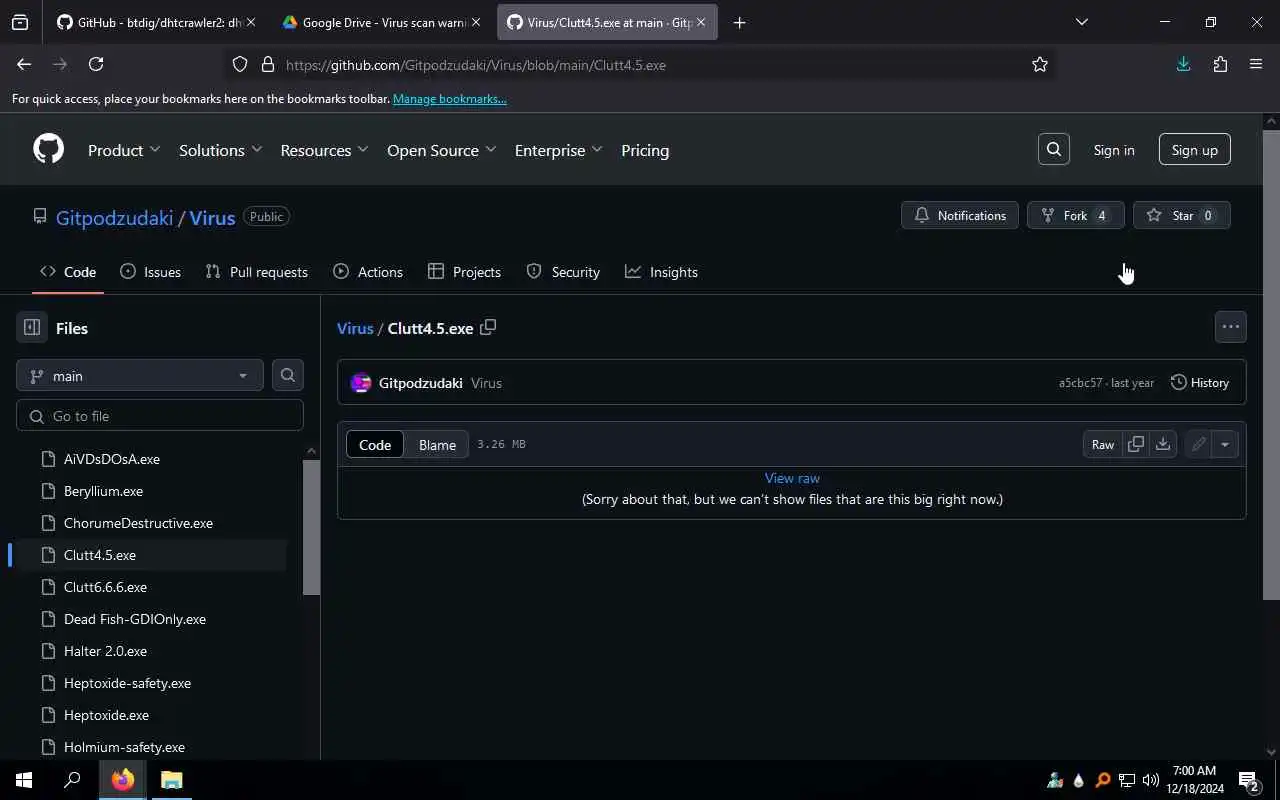Screen dimensions: 1280x800
Task: Focus the Go to file input
Action: pyautogui.click(x=160, y=416)
